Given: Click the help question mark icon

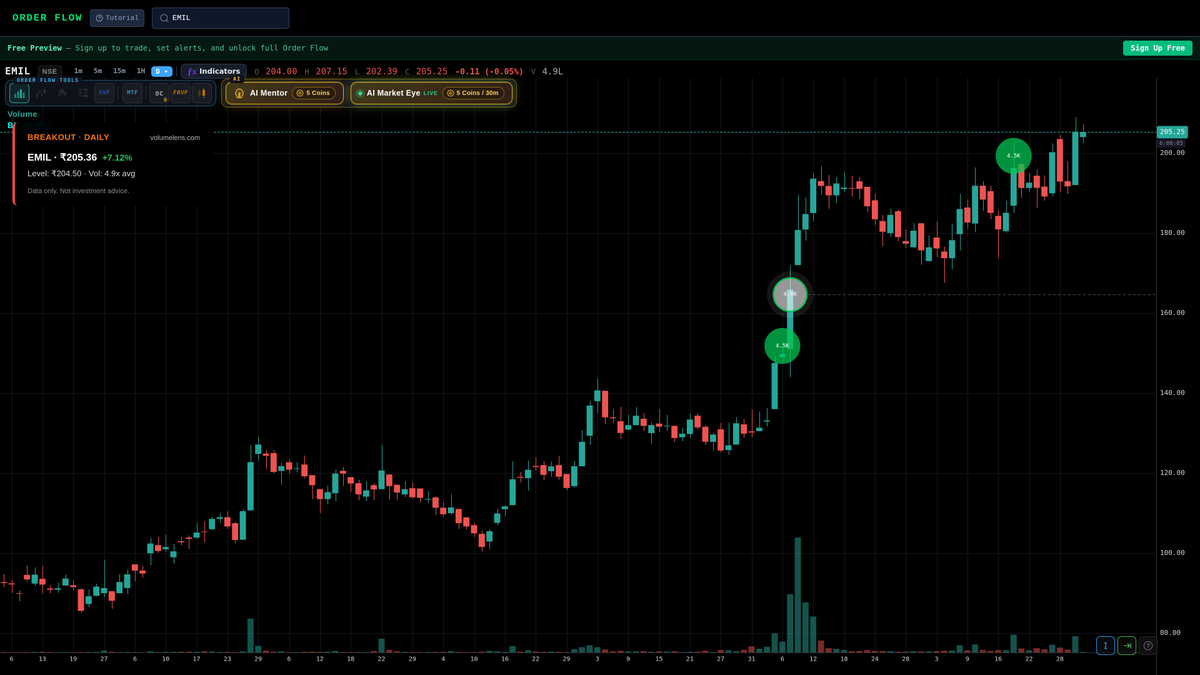Looking at the screenshot, I should (1148, 646).
